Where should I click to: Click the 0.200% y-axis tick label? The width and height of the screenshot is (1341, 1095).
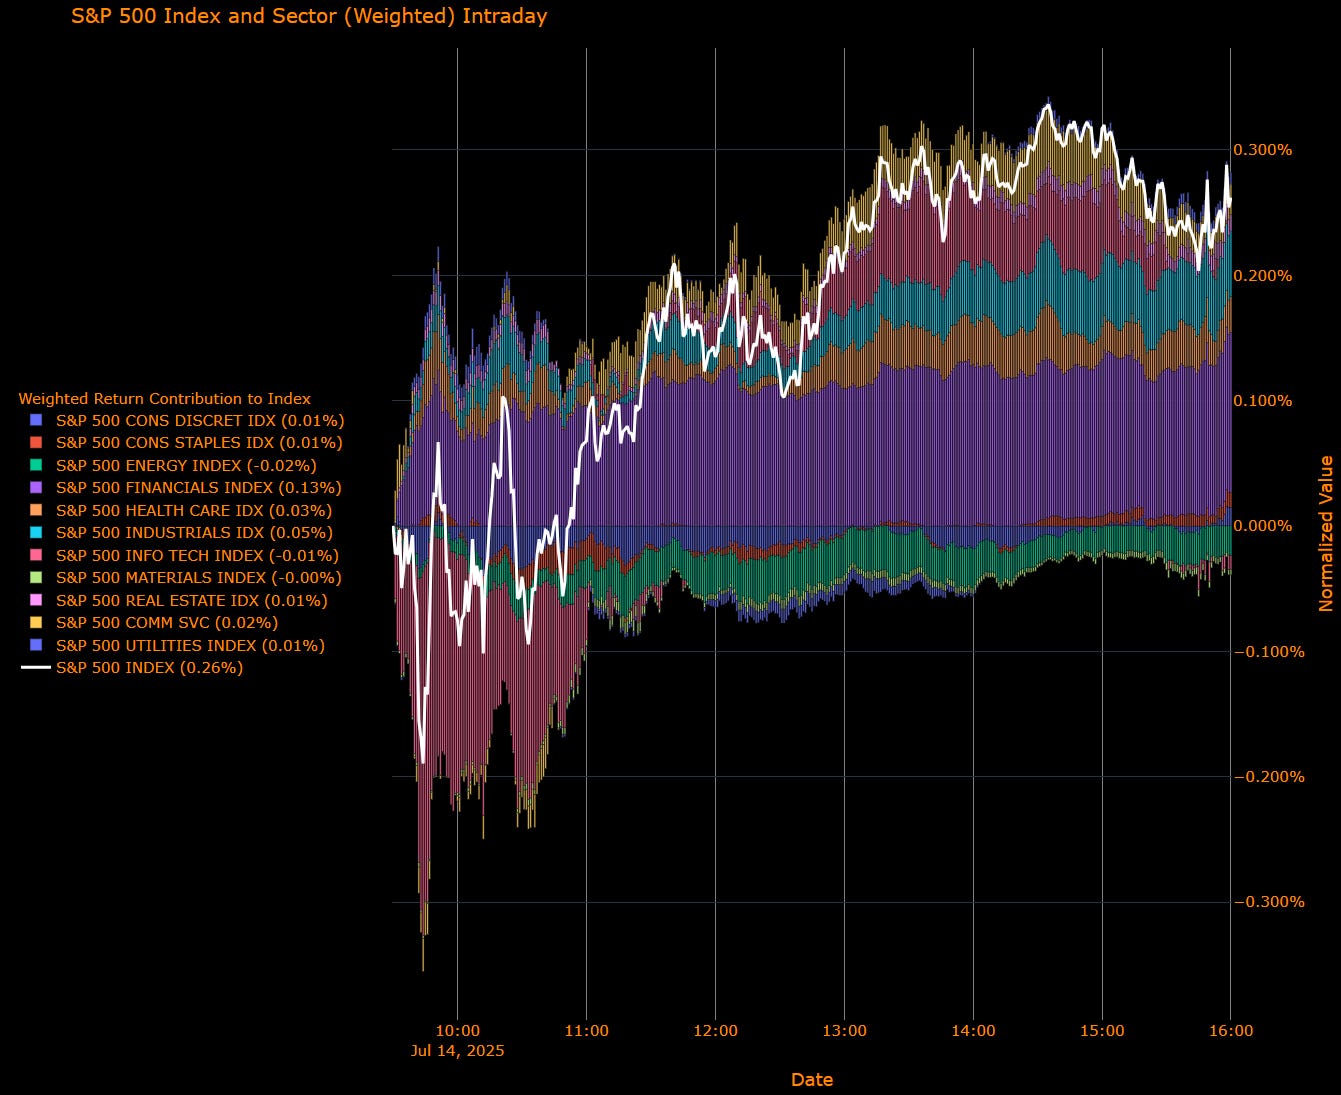click(x=1263, y=276)
